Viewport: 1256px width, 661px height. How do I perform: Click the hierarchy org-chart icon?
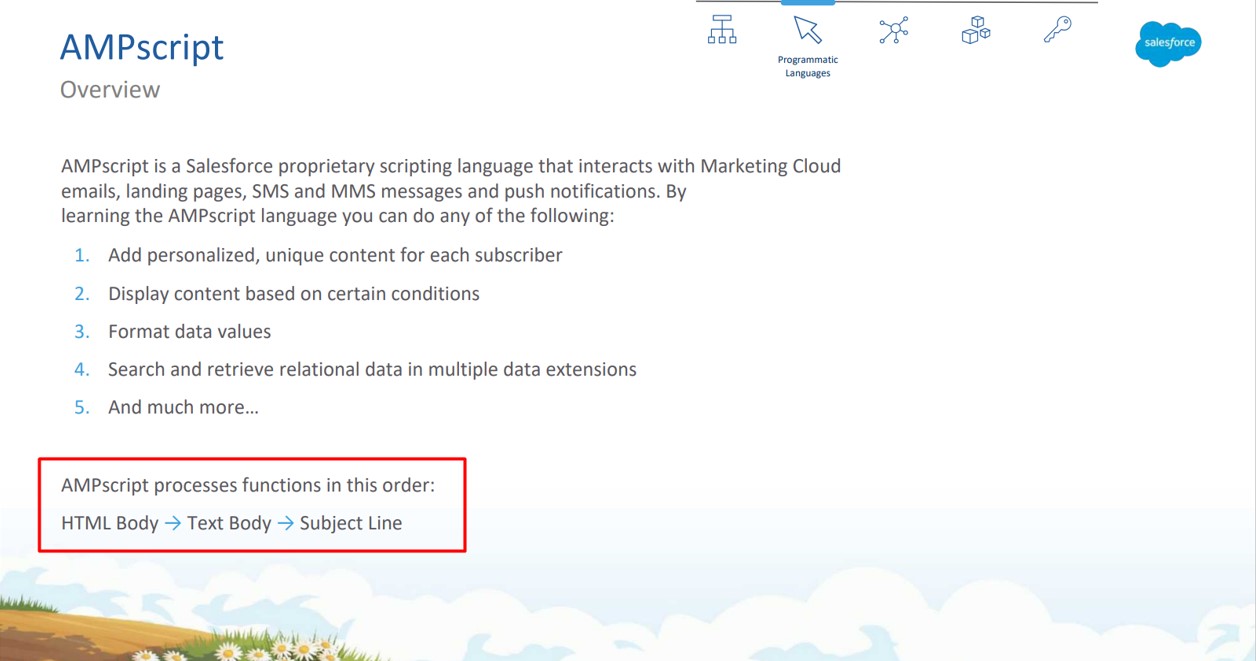722,30
